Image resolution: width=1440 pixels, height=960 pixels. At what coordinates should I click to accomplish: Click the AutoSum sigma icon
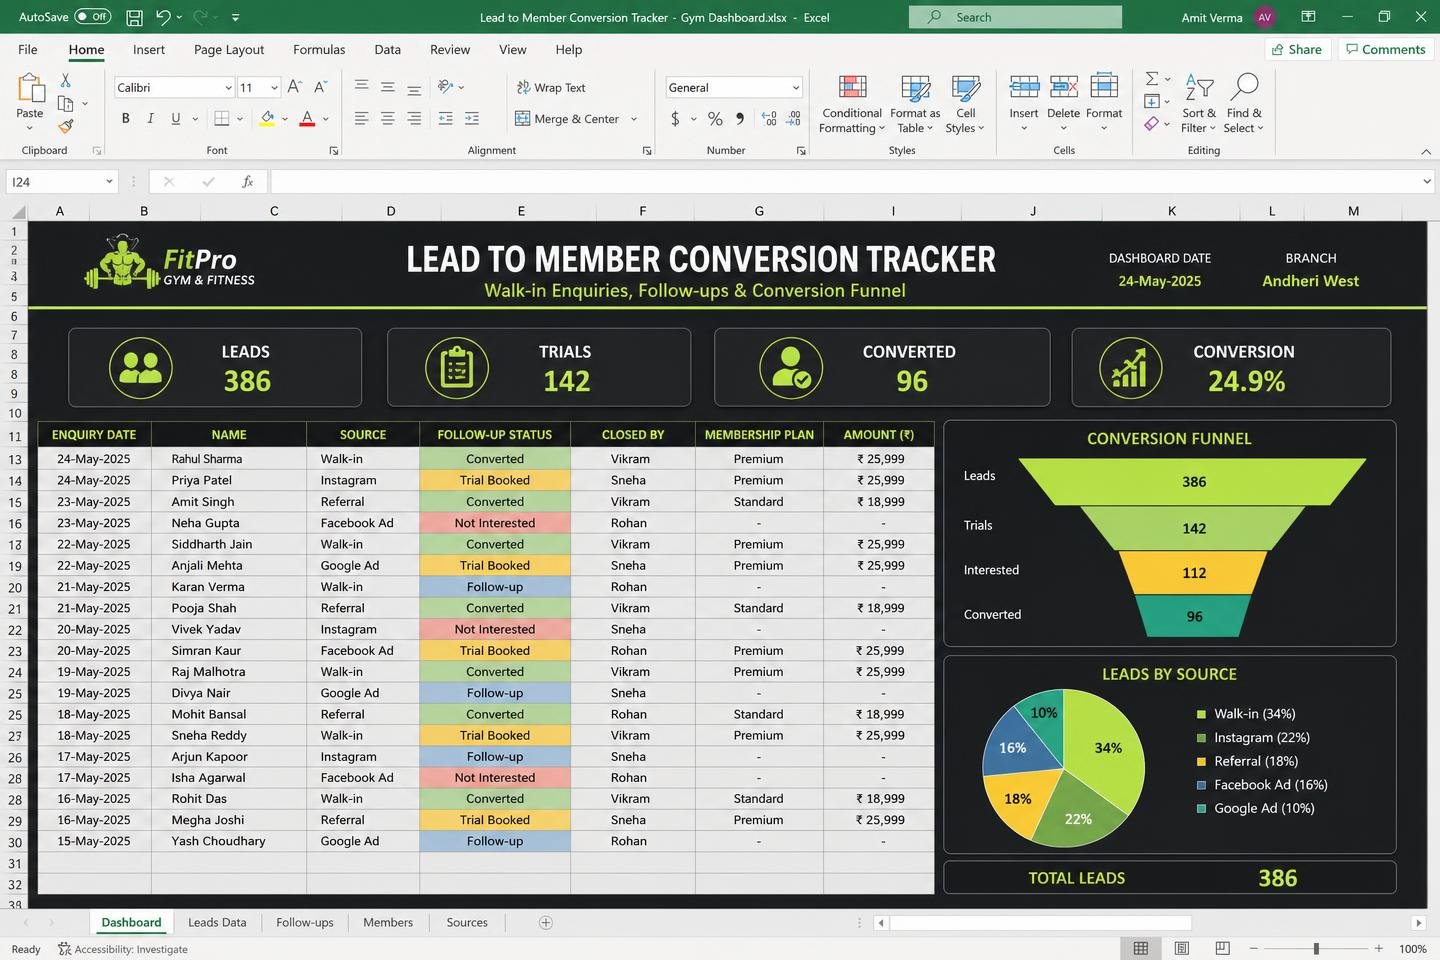pyautogui.click(x=1152, y=79)
